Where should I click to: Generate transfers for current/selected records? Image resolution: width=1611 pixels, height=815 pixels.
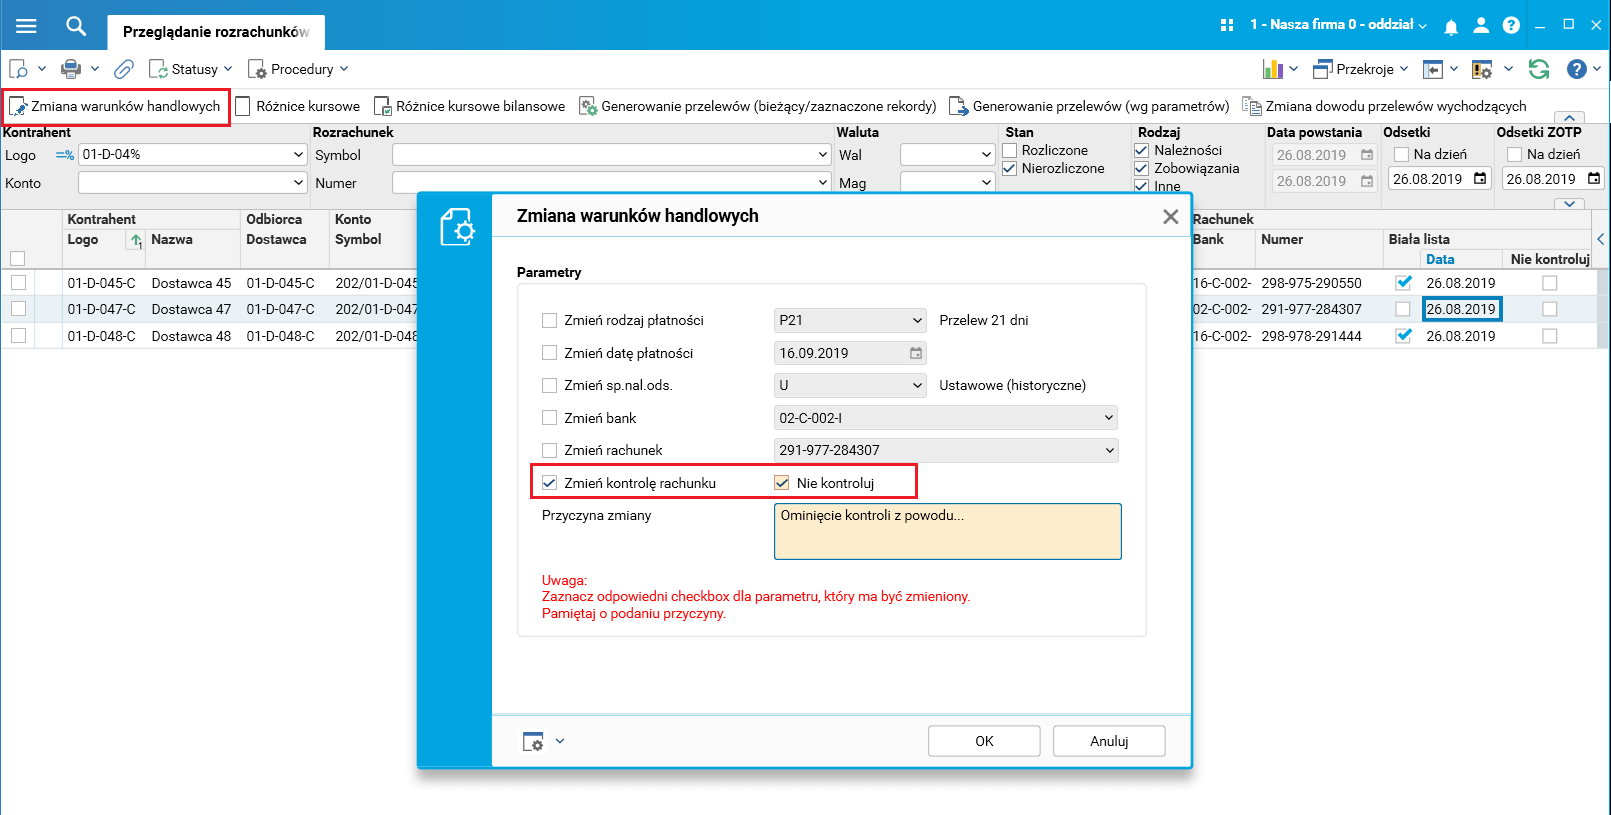(758, 106)
